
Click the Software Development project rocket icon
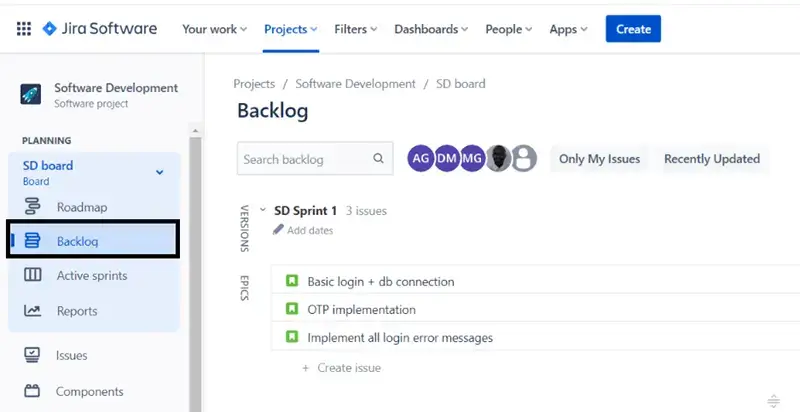click(x=31, y=95)
